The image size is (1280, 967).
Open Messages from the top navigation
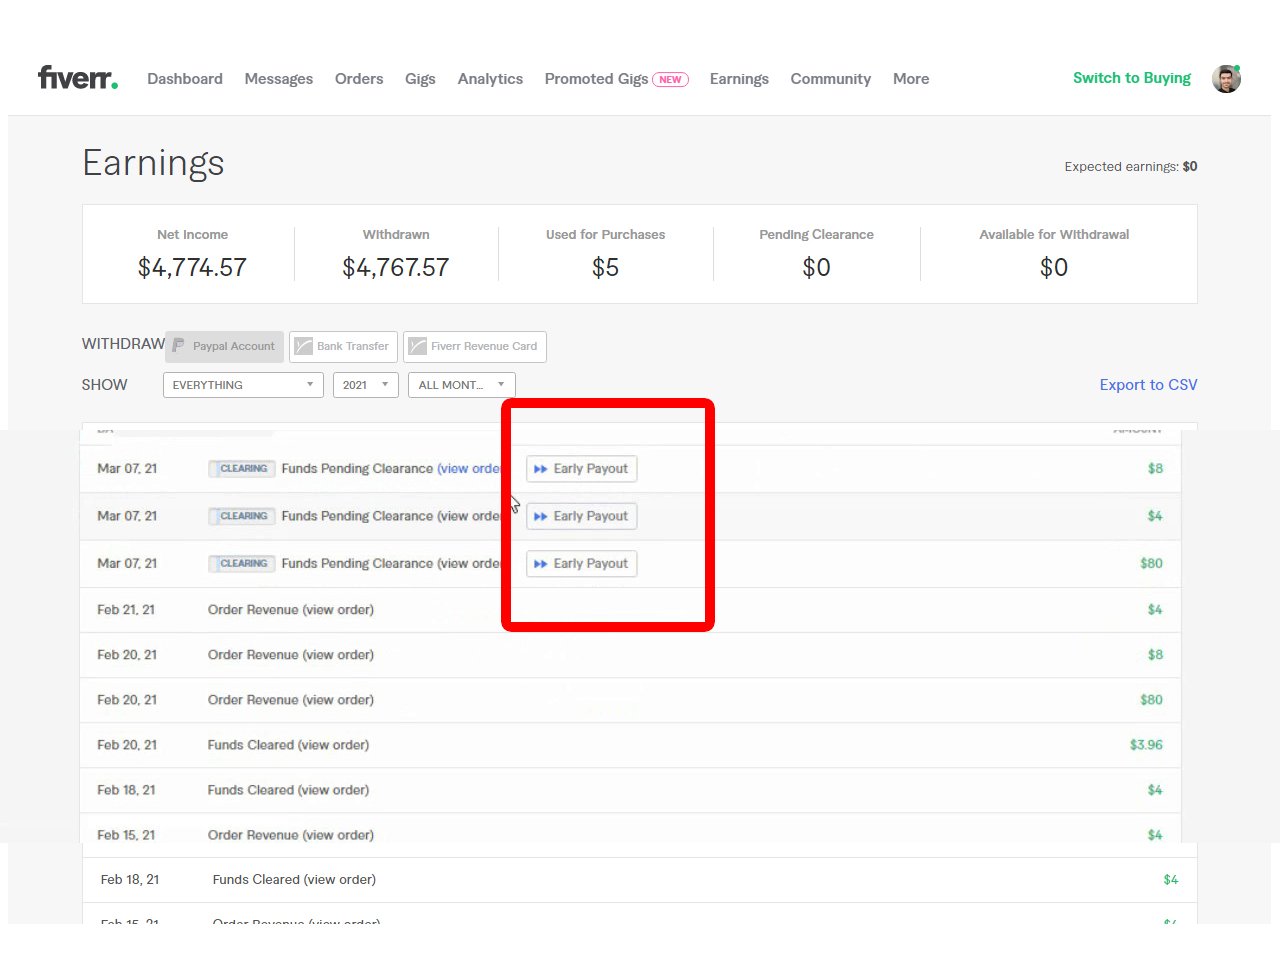[x=279, y=79]
